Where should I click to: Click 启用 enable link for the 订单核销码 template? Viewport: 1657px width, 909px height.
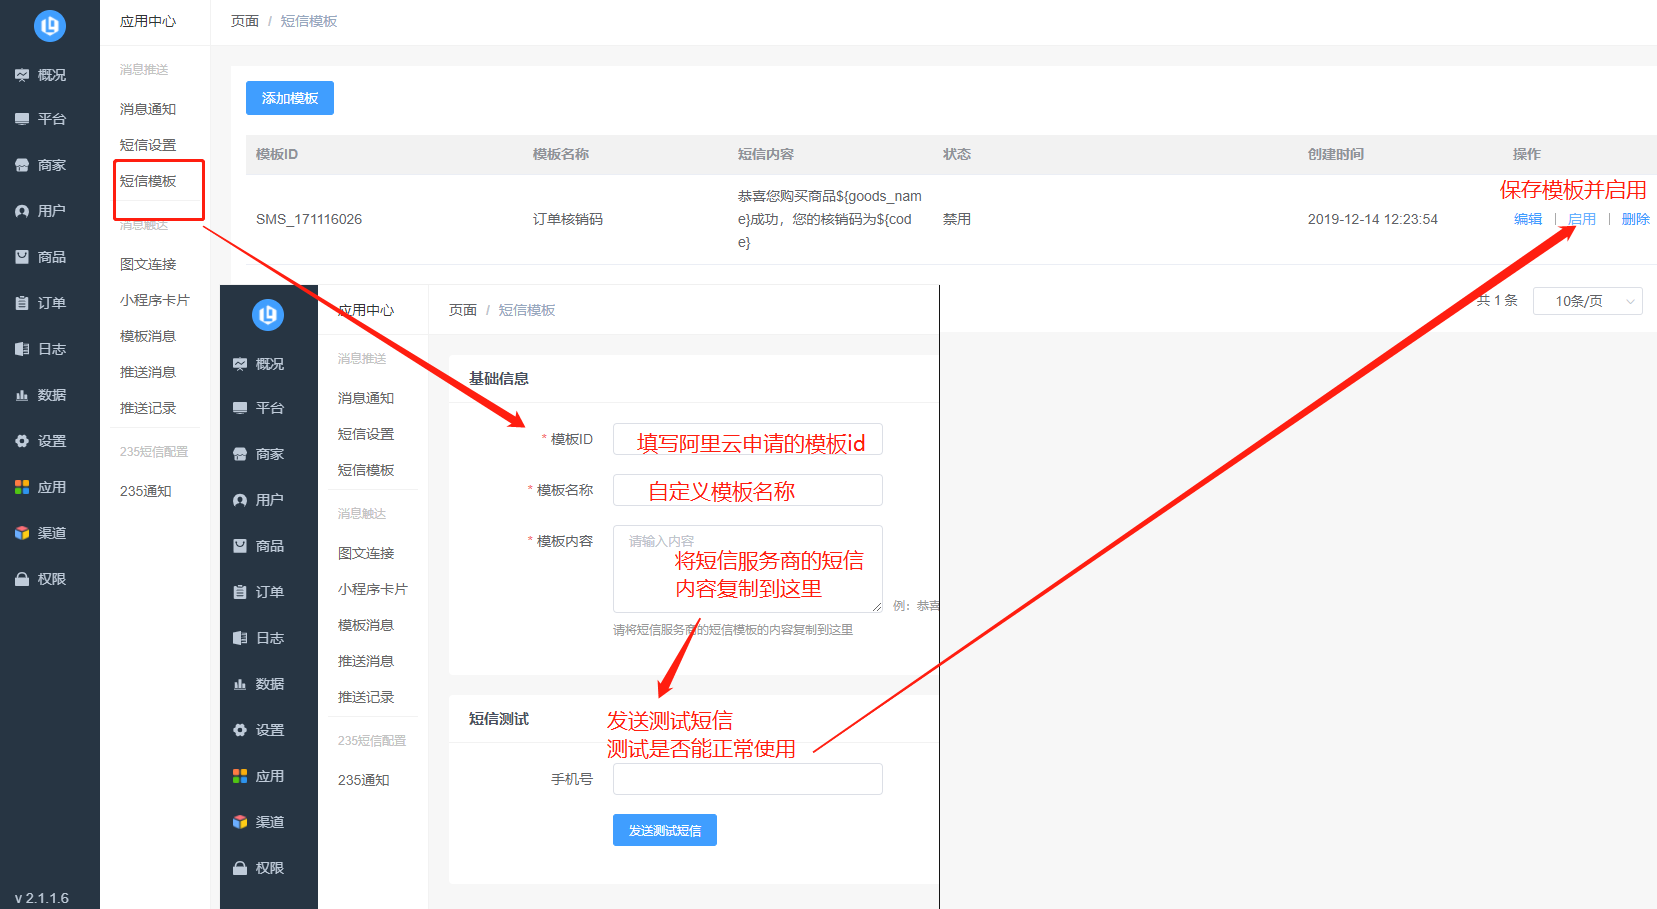tap(1582, 219)
